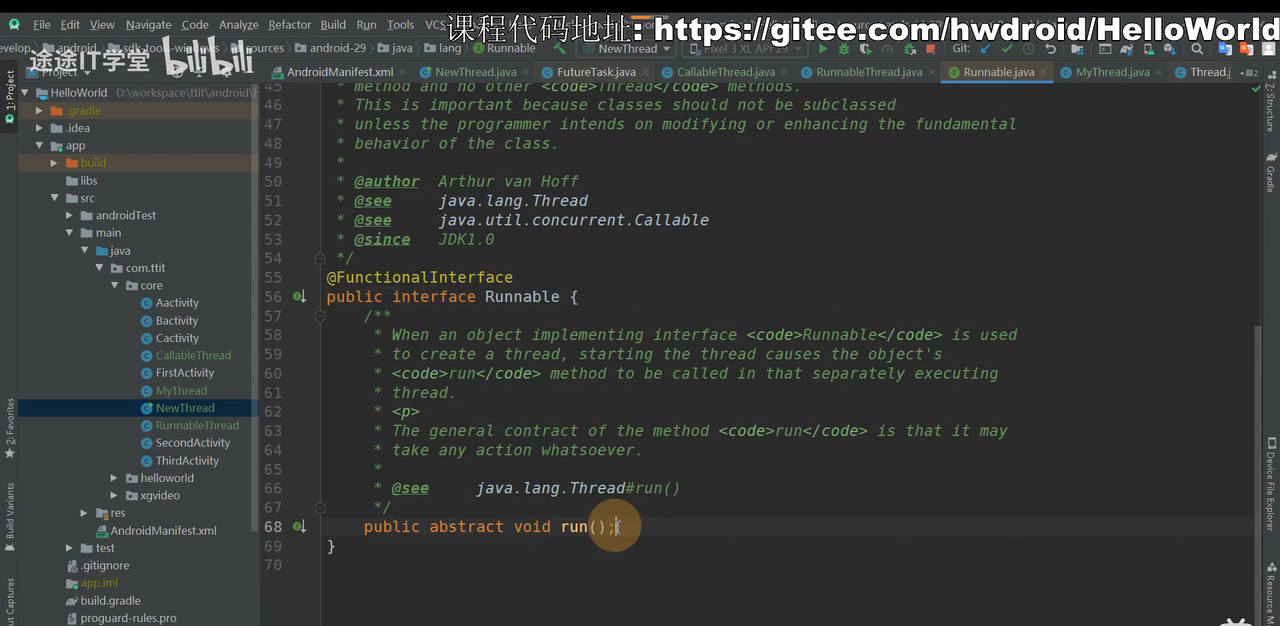Open FirstActivity in project tree
Screen dimensions: 1280x626
pyautogui.click(x=184, y=373)
